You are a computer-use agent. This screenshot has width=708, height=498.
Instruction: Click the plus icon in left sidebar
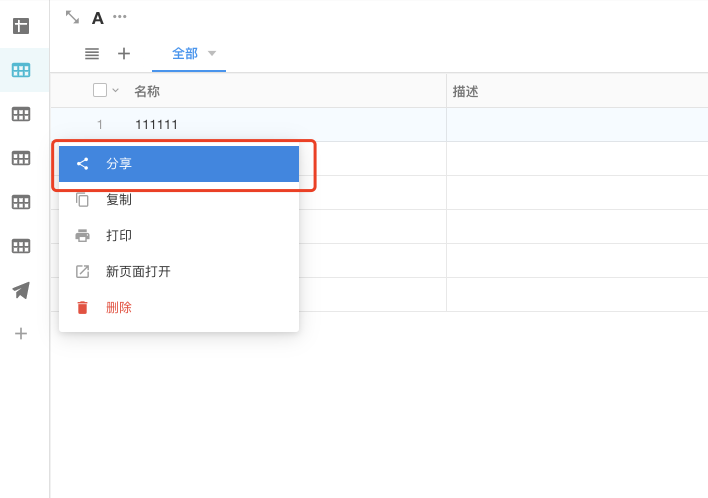(x=21, y=333)
